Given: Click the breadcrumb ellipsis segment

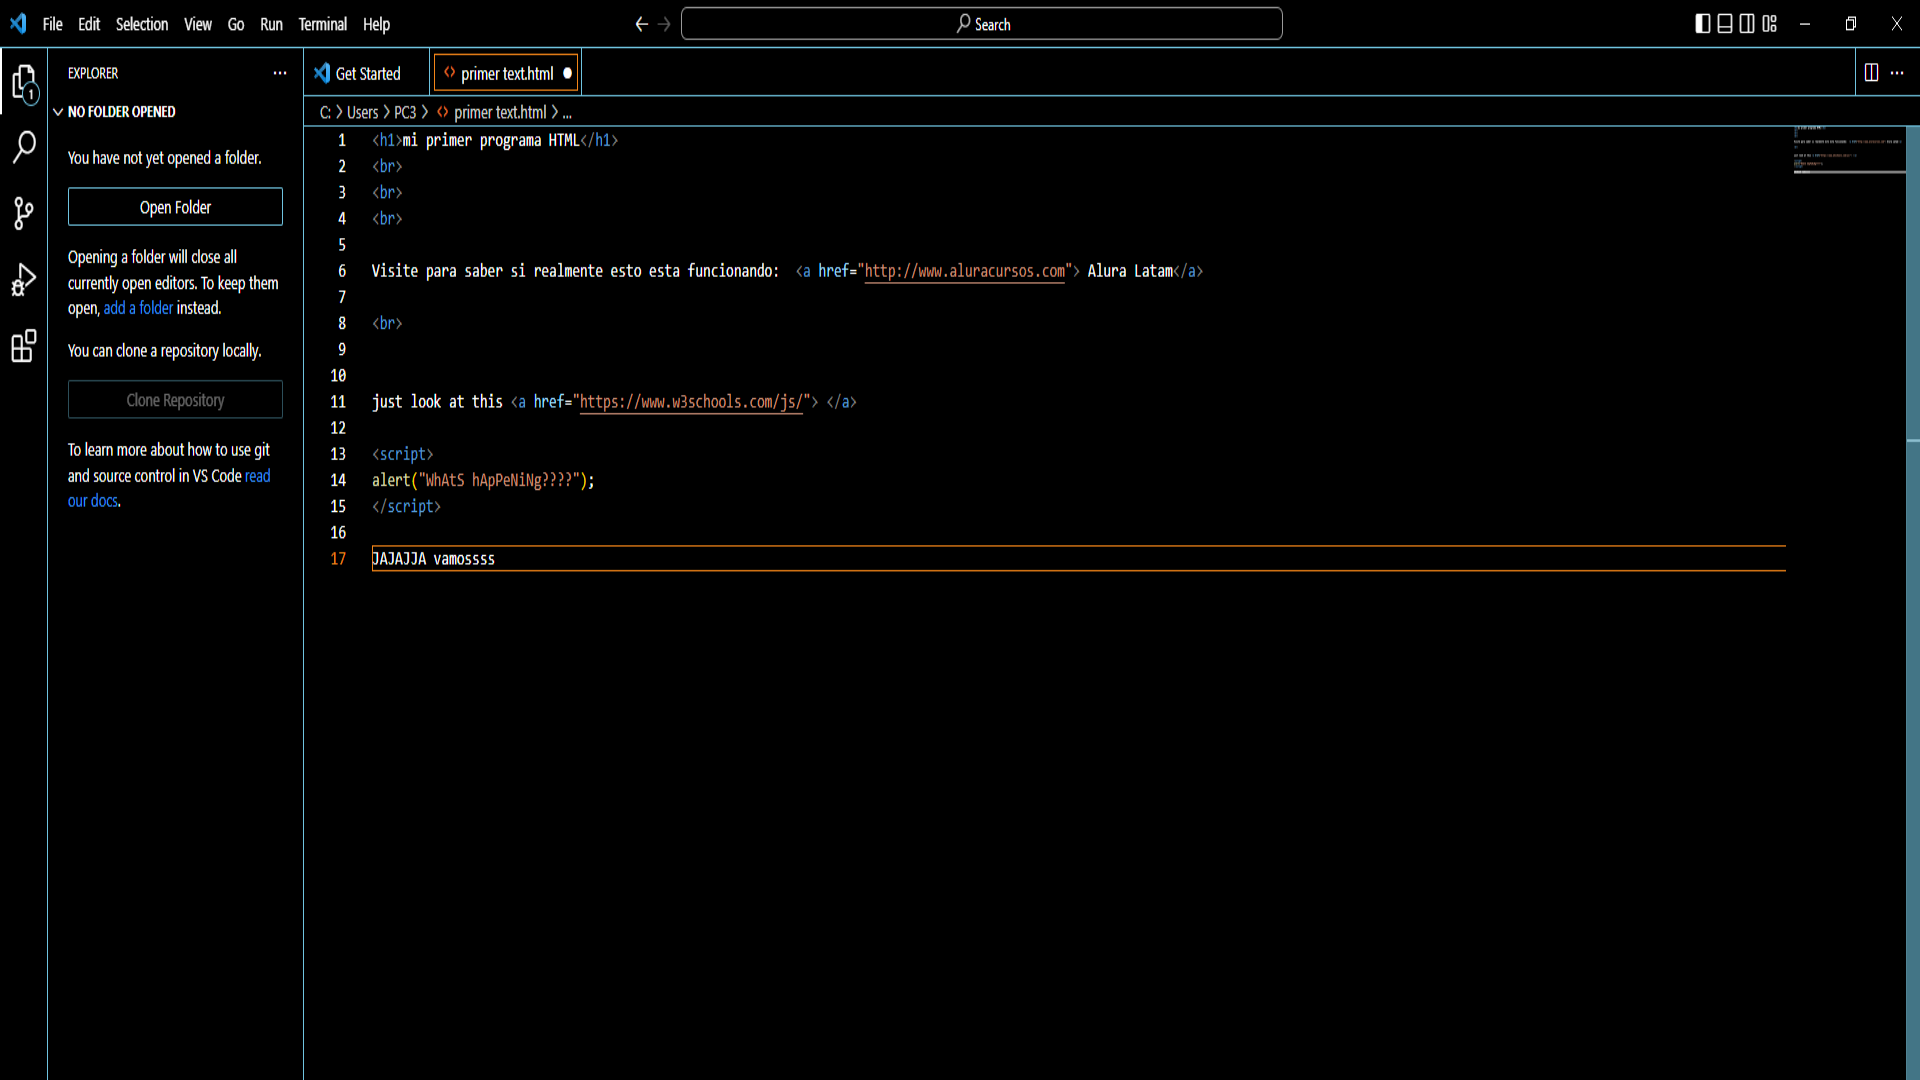Looking at the screenshot, I should pyautogui.click(x=567, y=113).
